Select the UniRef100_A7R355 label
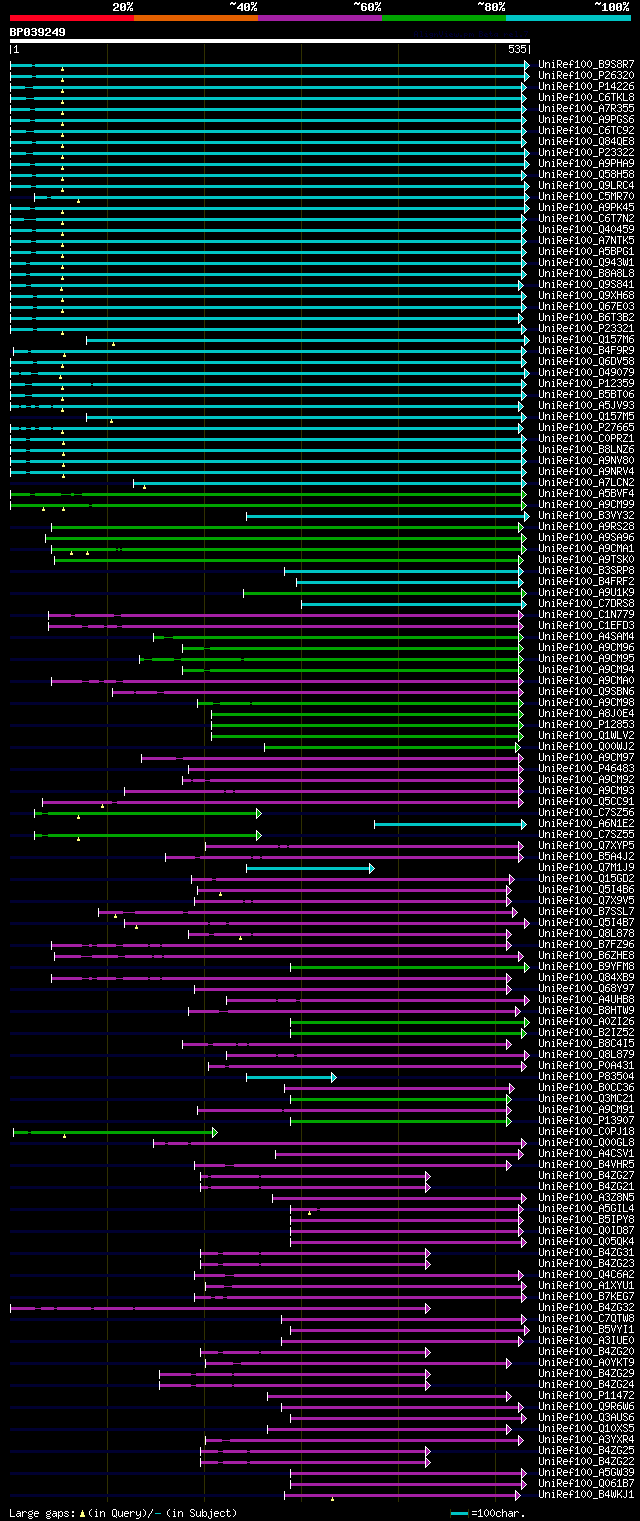 (586, 108)
